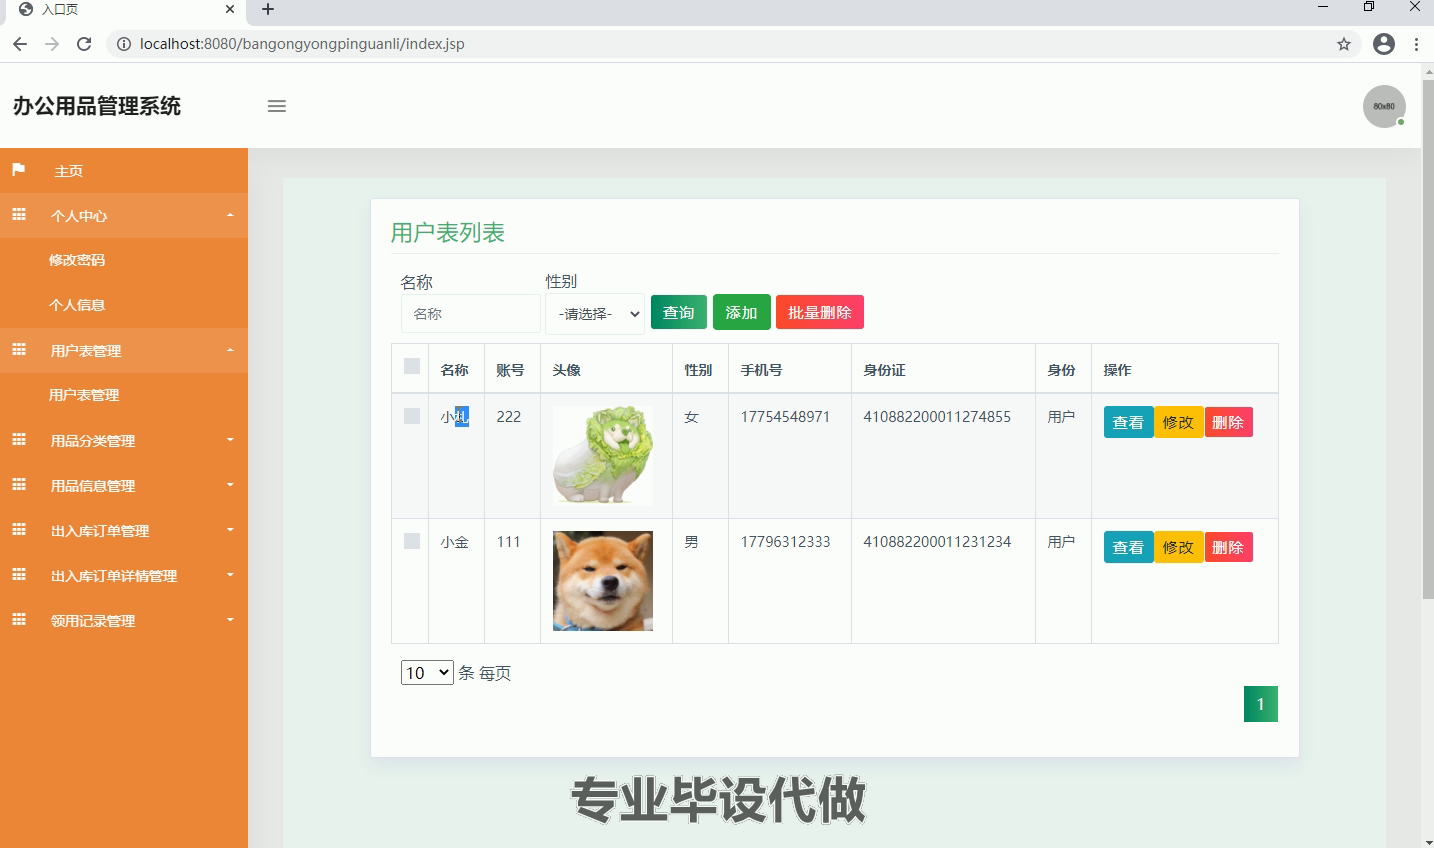The width and height of the screenshot is (1434, 848).
Task: Click the 手机号 column header
Action: click(761, 370)
